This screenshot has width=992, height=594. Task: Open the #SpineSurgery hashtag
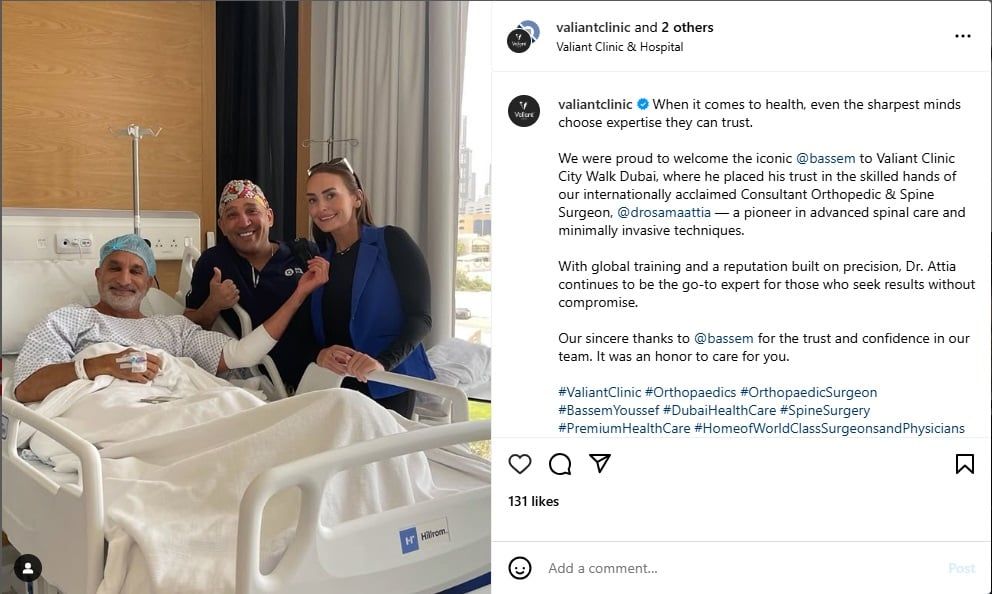824,410
